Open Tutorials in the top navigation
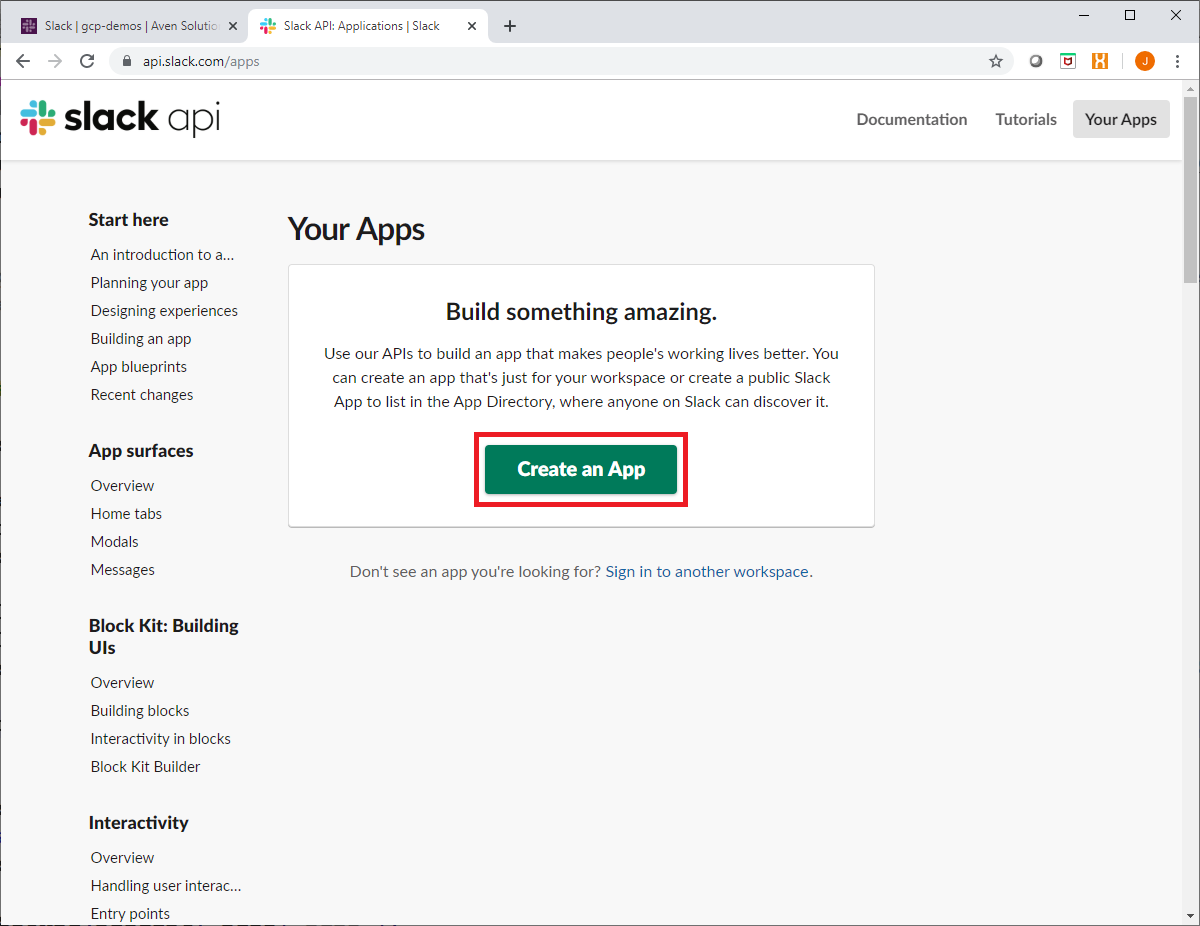This screenshot has height=926, width=1200. pos(1026,119)
